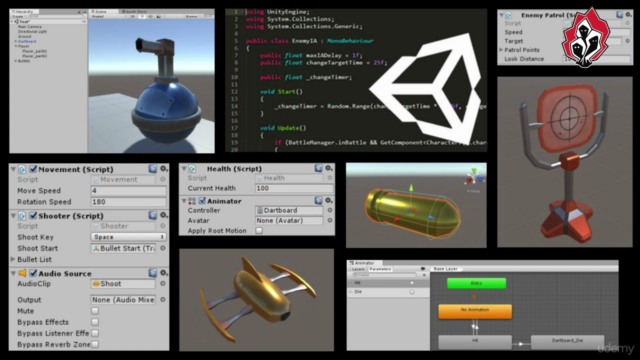
Task: Disable the Movement script checkbox
Action: (x=33, y=169)
